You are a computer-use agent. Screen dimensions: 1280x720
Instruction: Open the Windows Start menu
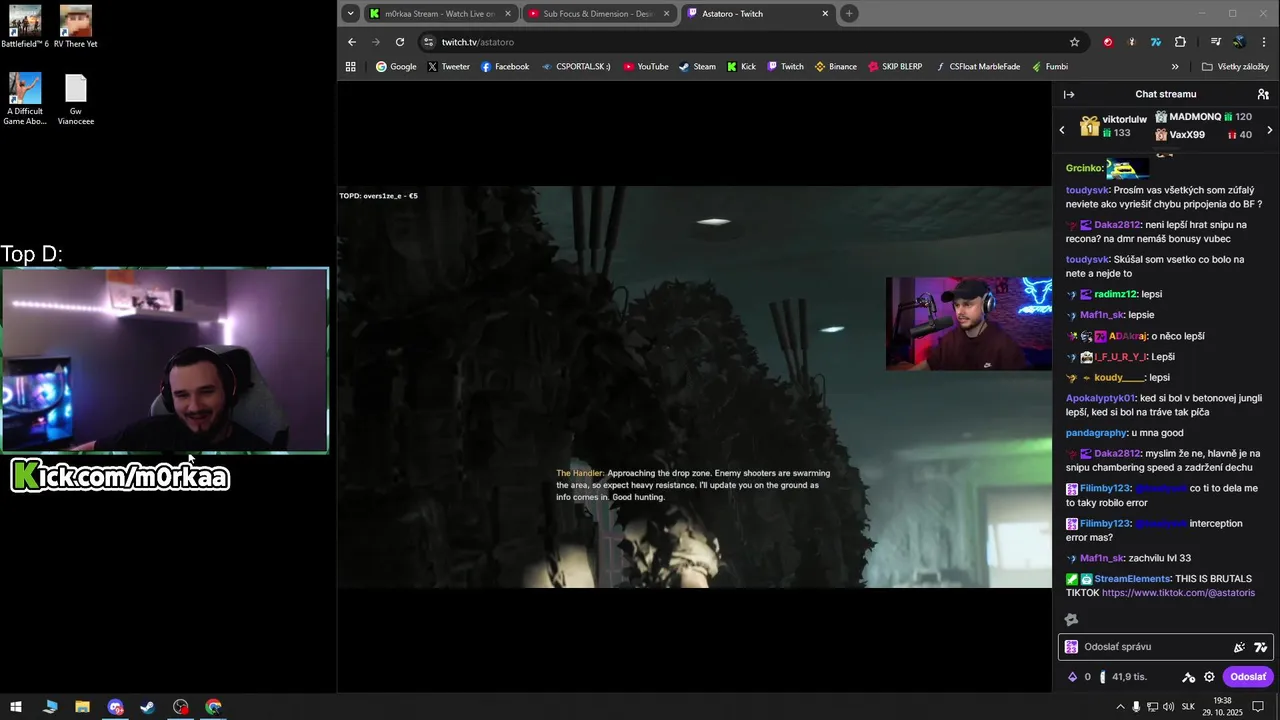(x=16, y=707)
